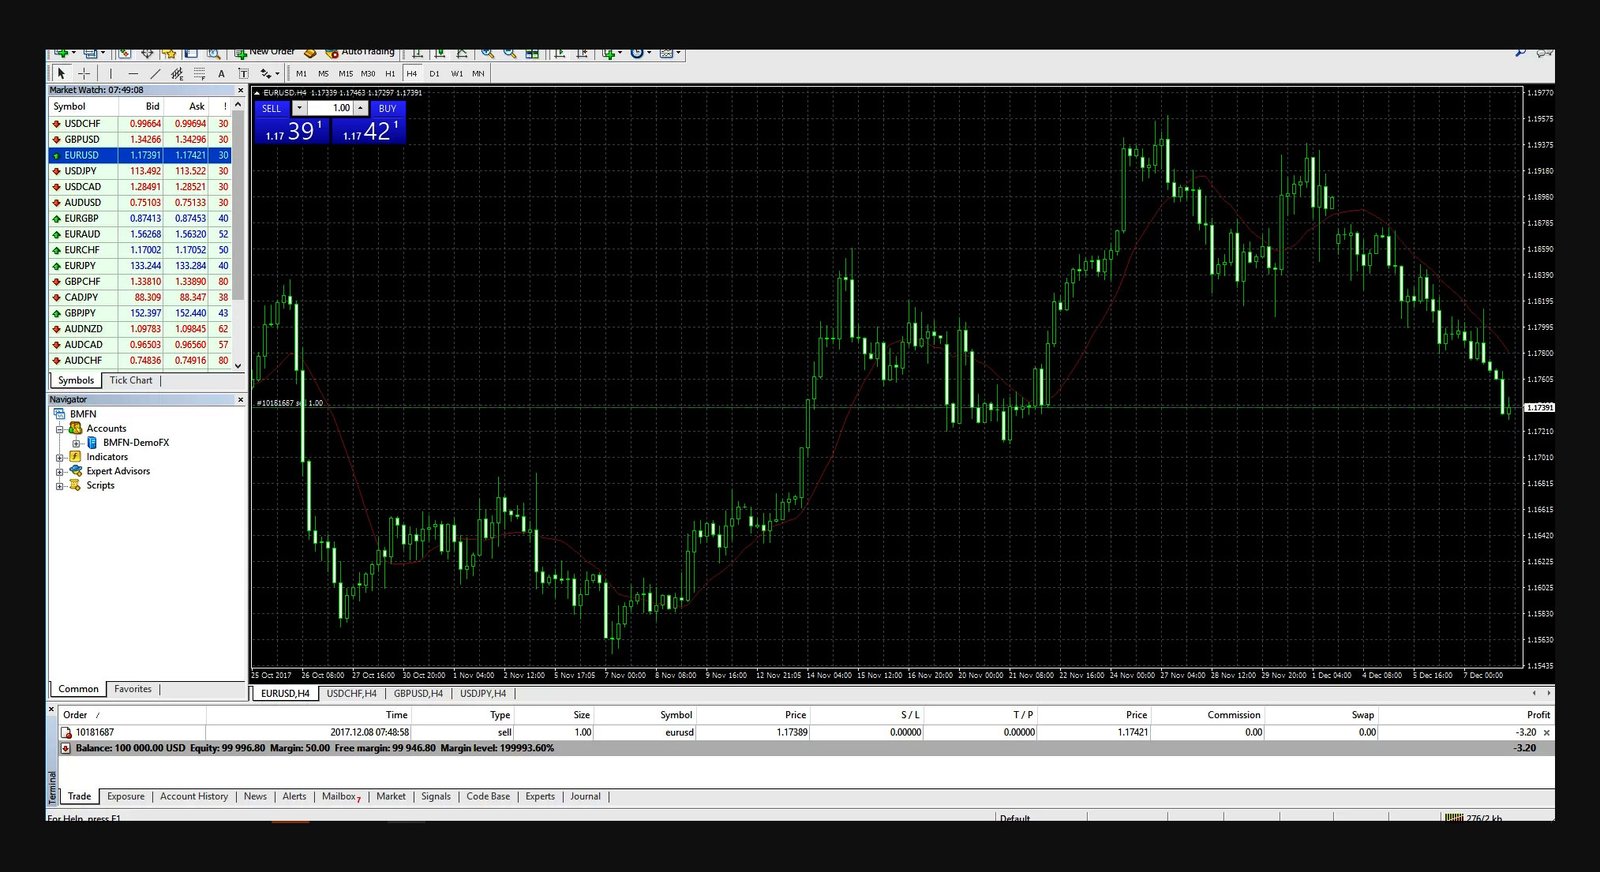The height and width of the screenshot is (872, 1600).
Task: Expand the Indicators tree node
Action: pos(60,457)
